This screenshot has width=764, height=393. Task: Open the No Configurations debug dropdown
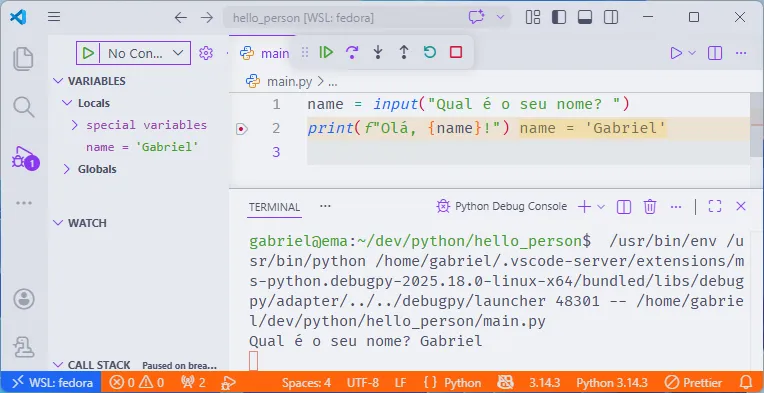tap(144, 53)
